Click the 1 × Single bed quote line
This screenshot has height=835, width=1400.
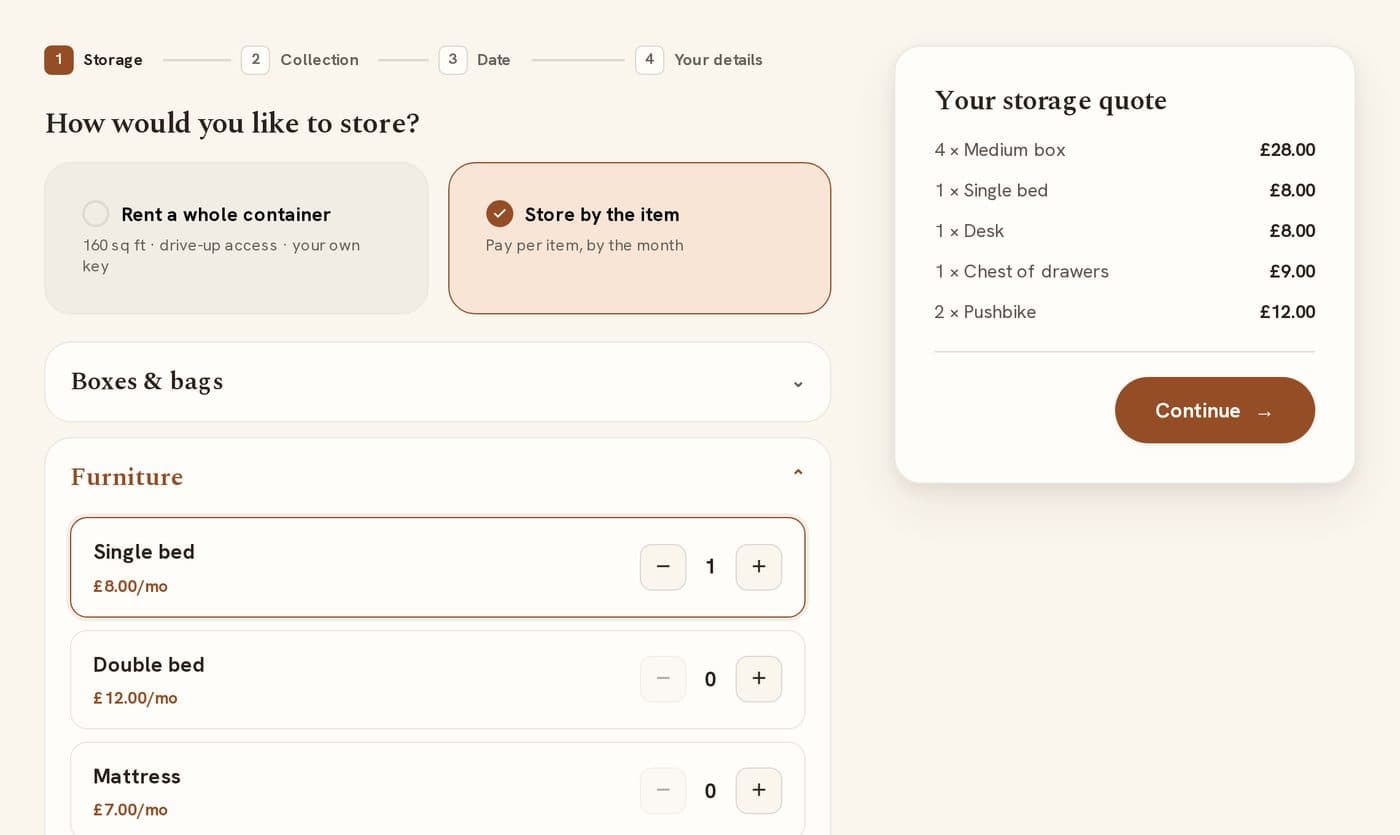pos(1125,190)
